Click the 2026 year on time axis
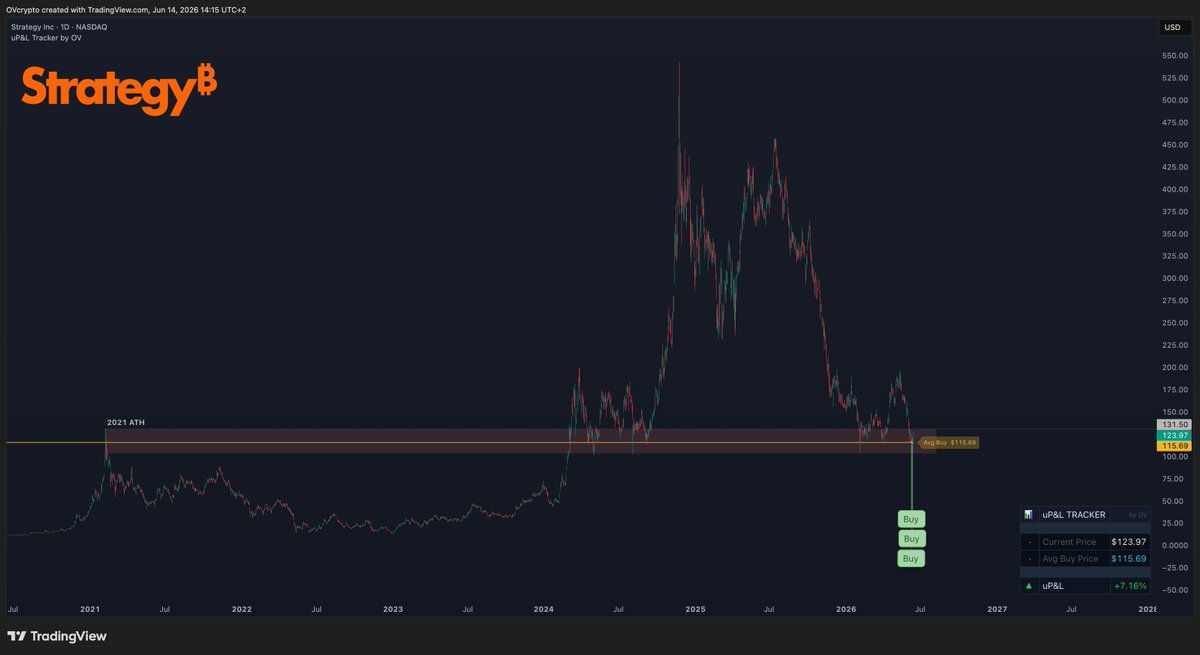 point(846,608)
